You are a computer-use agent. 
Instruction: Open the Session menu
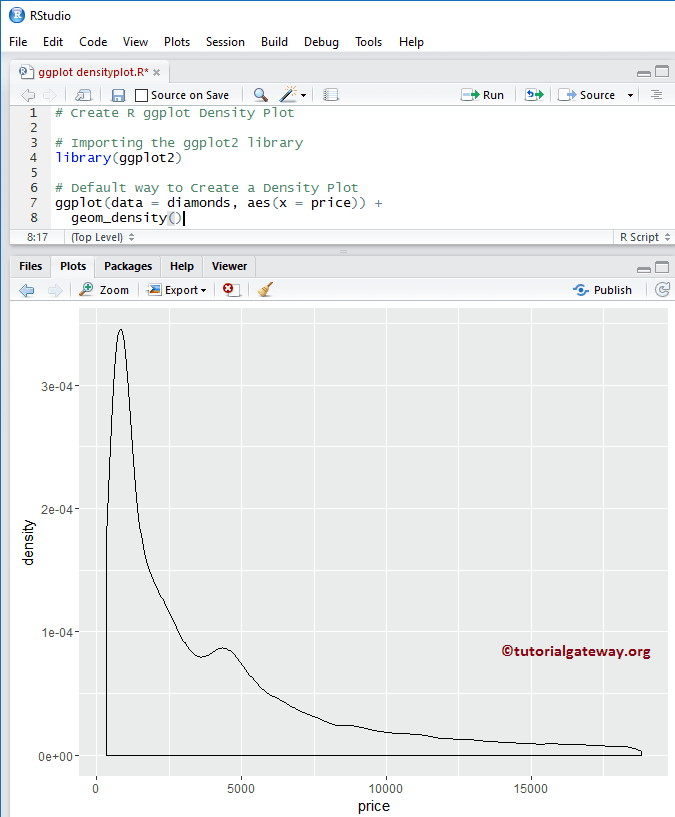[x=225, y=42]
